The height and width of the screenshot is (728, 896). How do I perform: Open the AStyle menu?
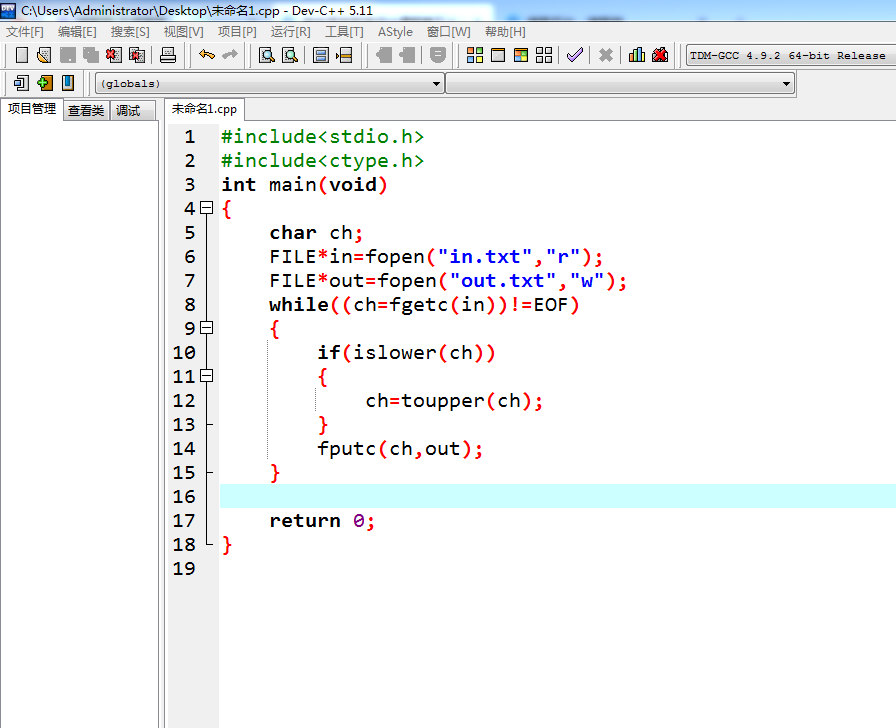[x=395, y=31]
